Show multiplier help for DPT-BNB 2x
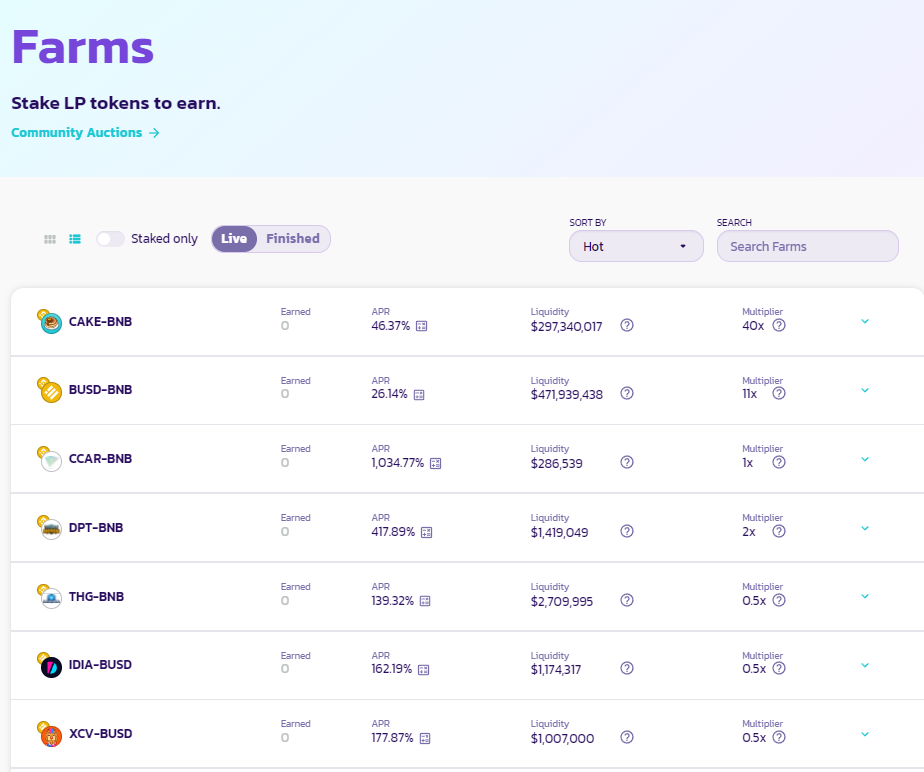The width and height of the screenshot is (924, 772). (x=779, y=531)
